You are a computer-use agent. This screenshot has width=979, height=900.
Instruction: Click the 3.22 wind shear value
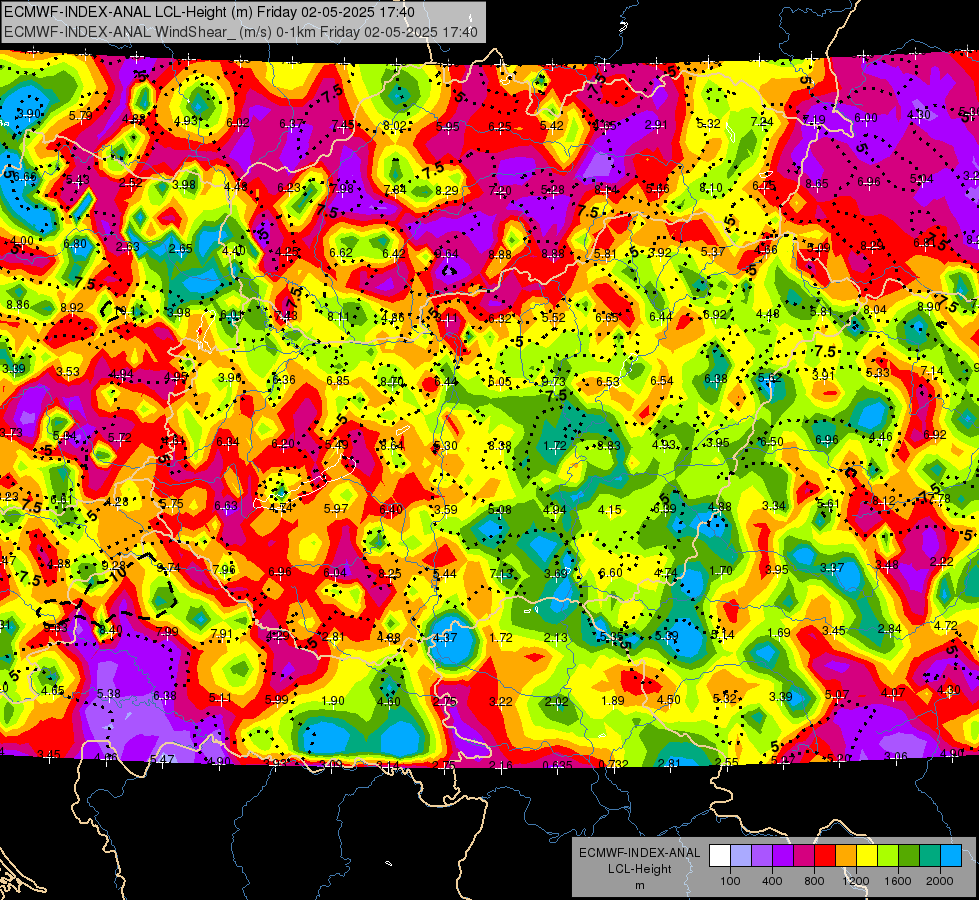coord(501,701)
